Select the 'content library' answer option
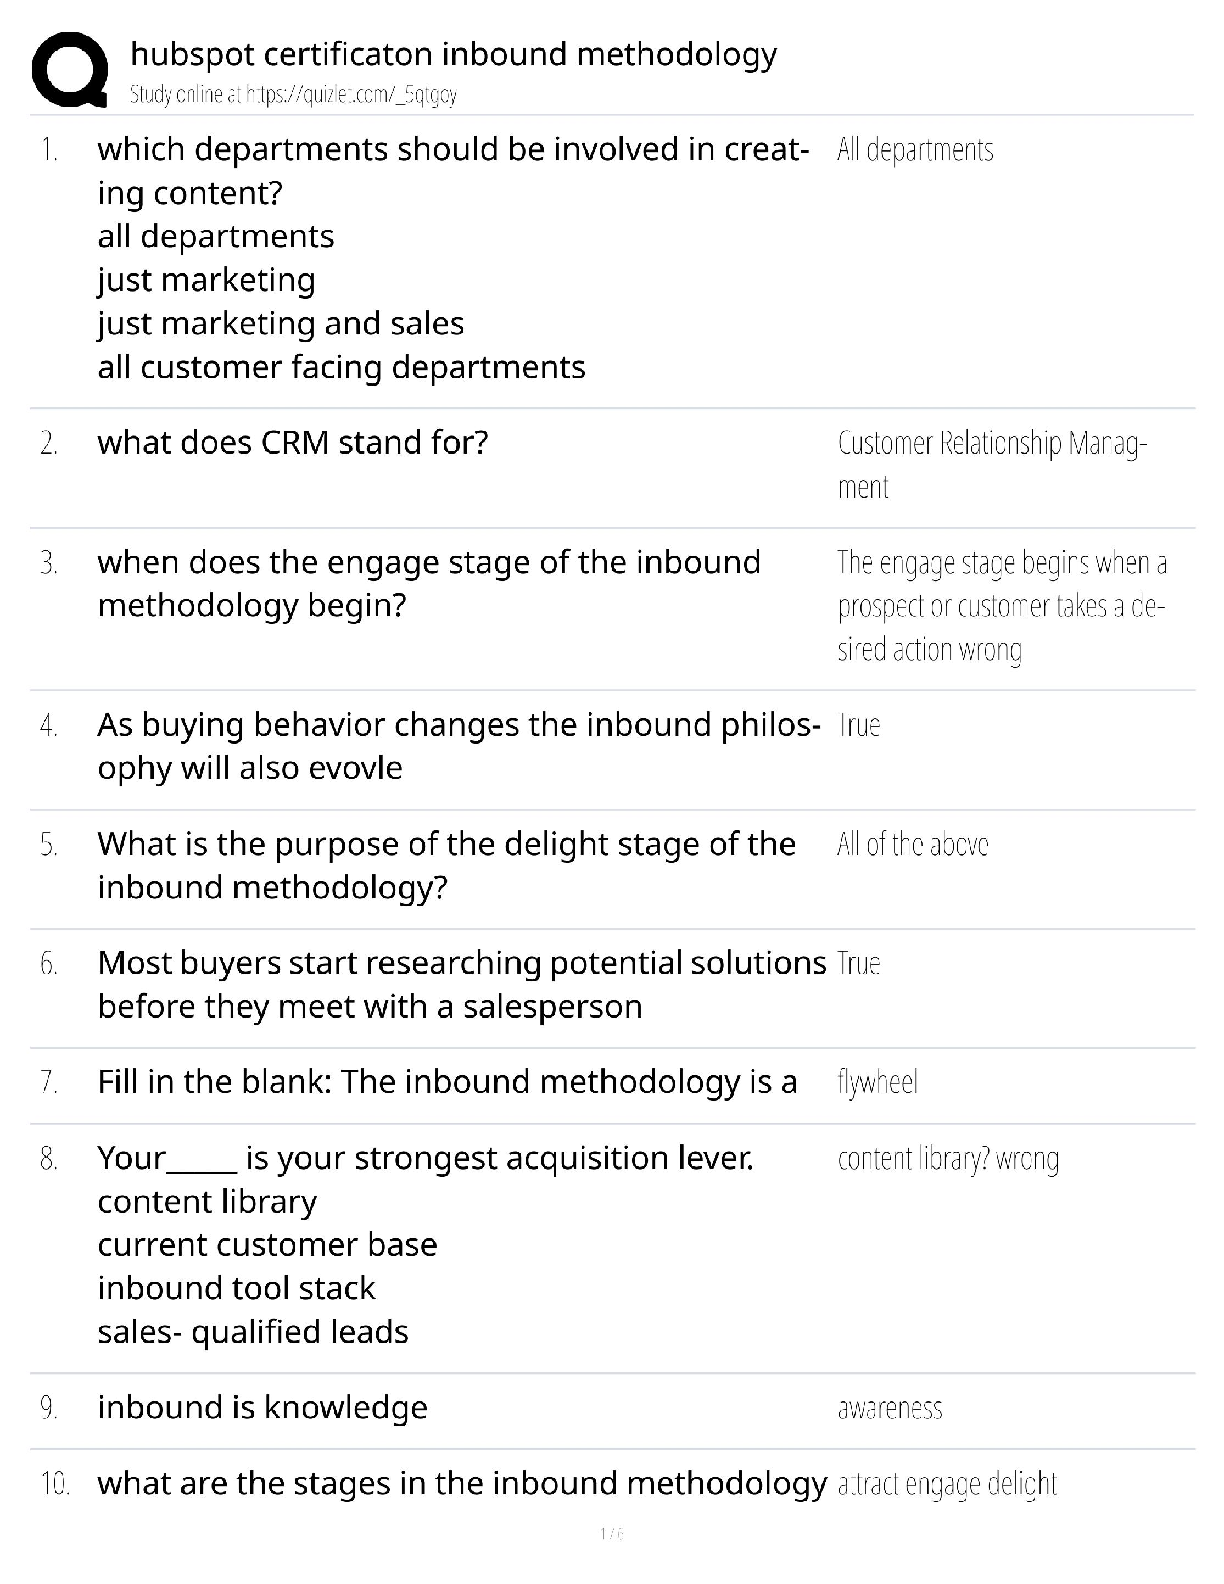This screenshot has height=1584, width=1224. point(207,1202)
